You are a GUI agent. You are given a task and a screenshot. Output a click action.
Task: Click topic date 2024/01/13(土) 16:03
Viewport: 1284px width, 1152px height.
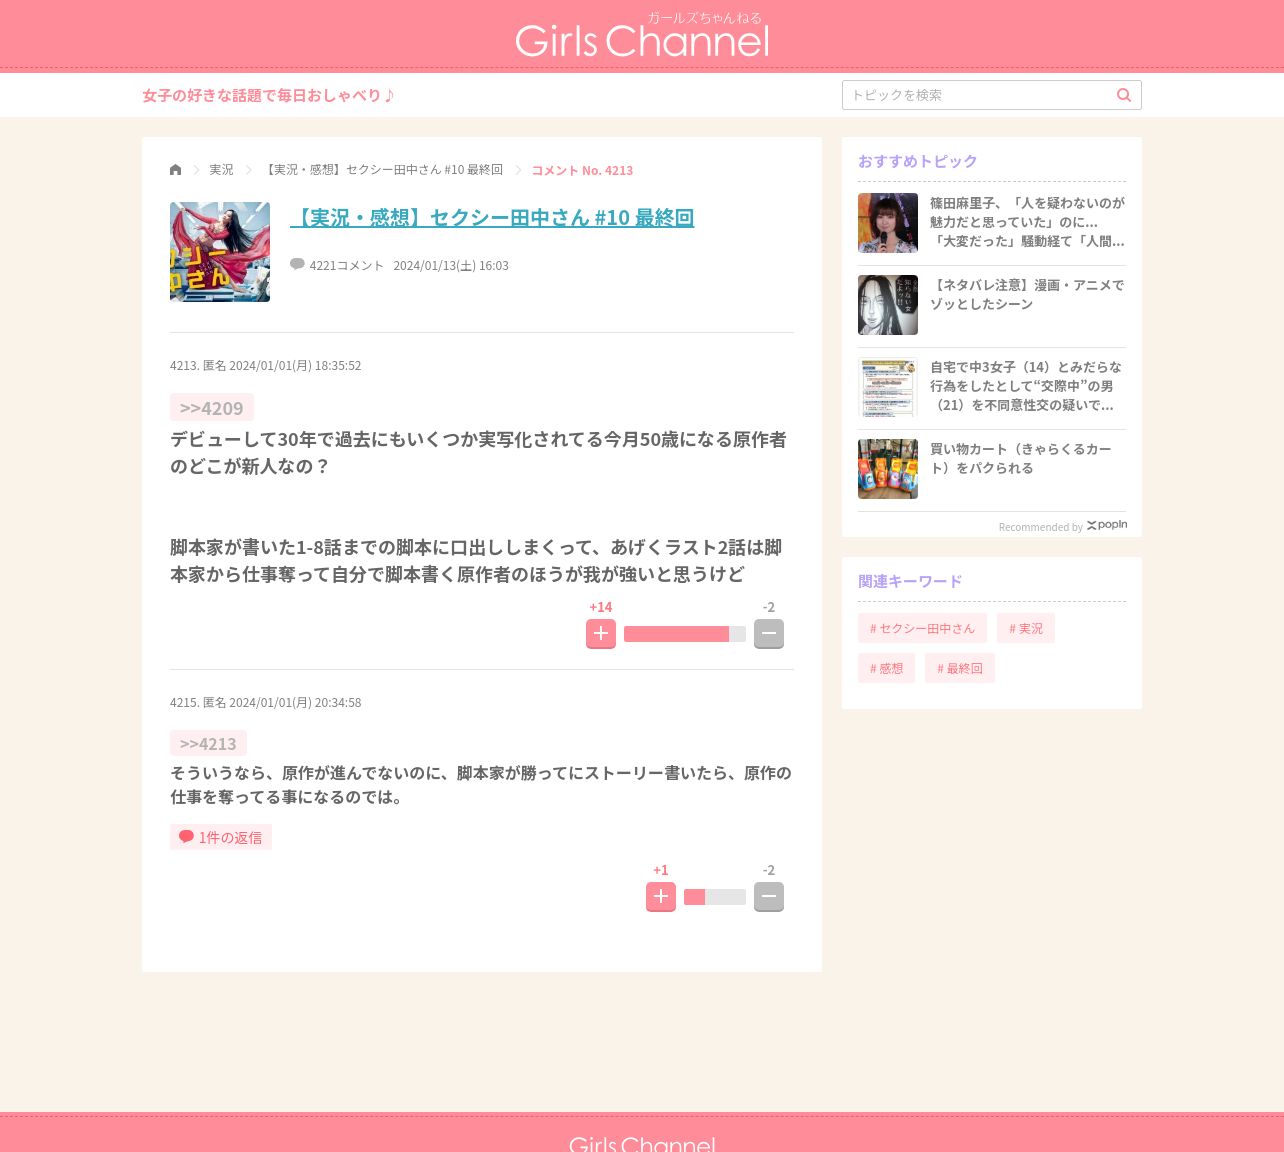point(451,265)
